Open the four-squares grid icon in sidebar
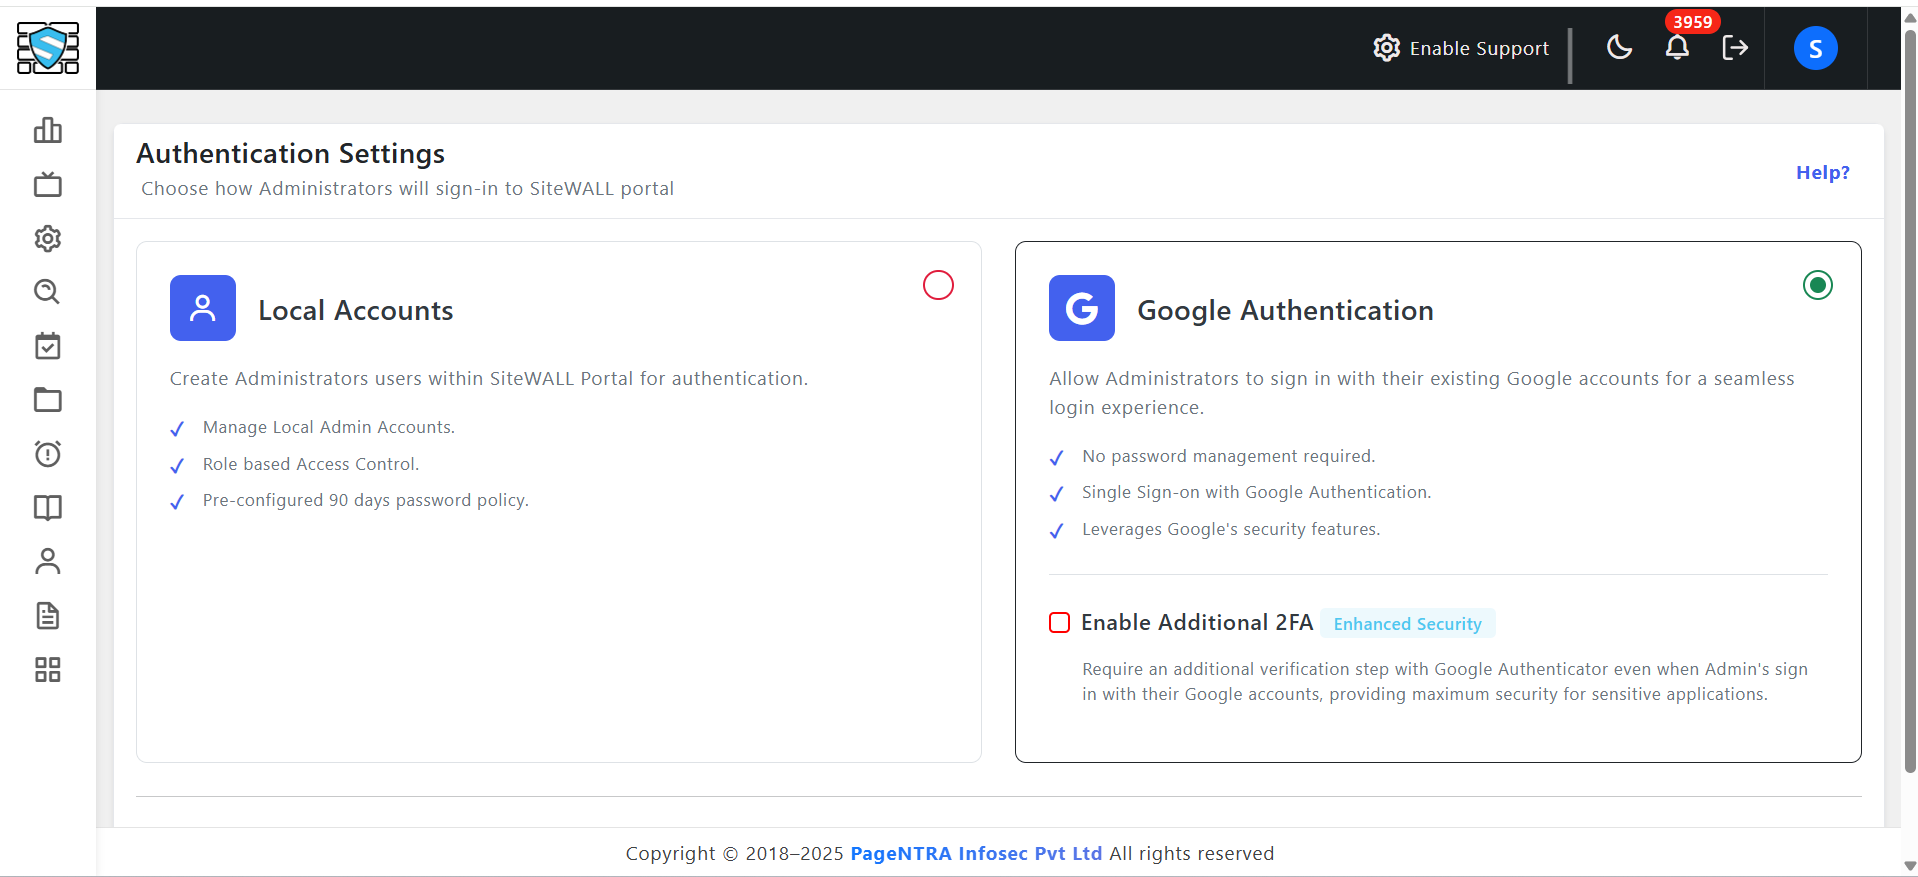The width and height of the screenshot is (1918, 877). [48, 670]
